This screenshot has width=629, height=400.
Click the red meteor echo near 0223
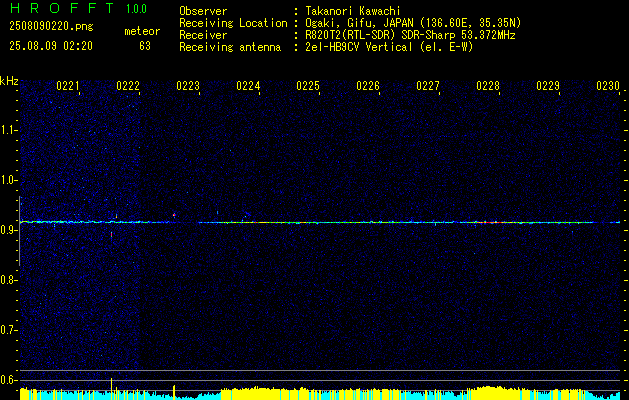coord(174,215)
